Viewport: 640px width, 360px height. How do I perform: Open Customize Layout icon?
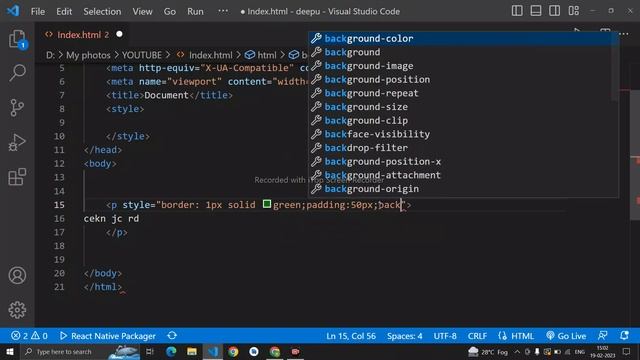click(573, 11)
